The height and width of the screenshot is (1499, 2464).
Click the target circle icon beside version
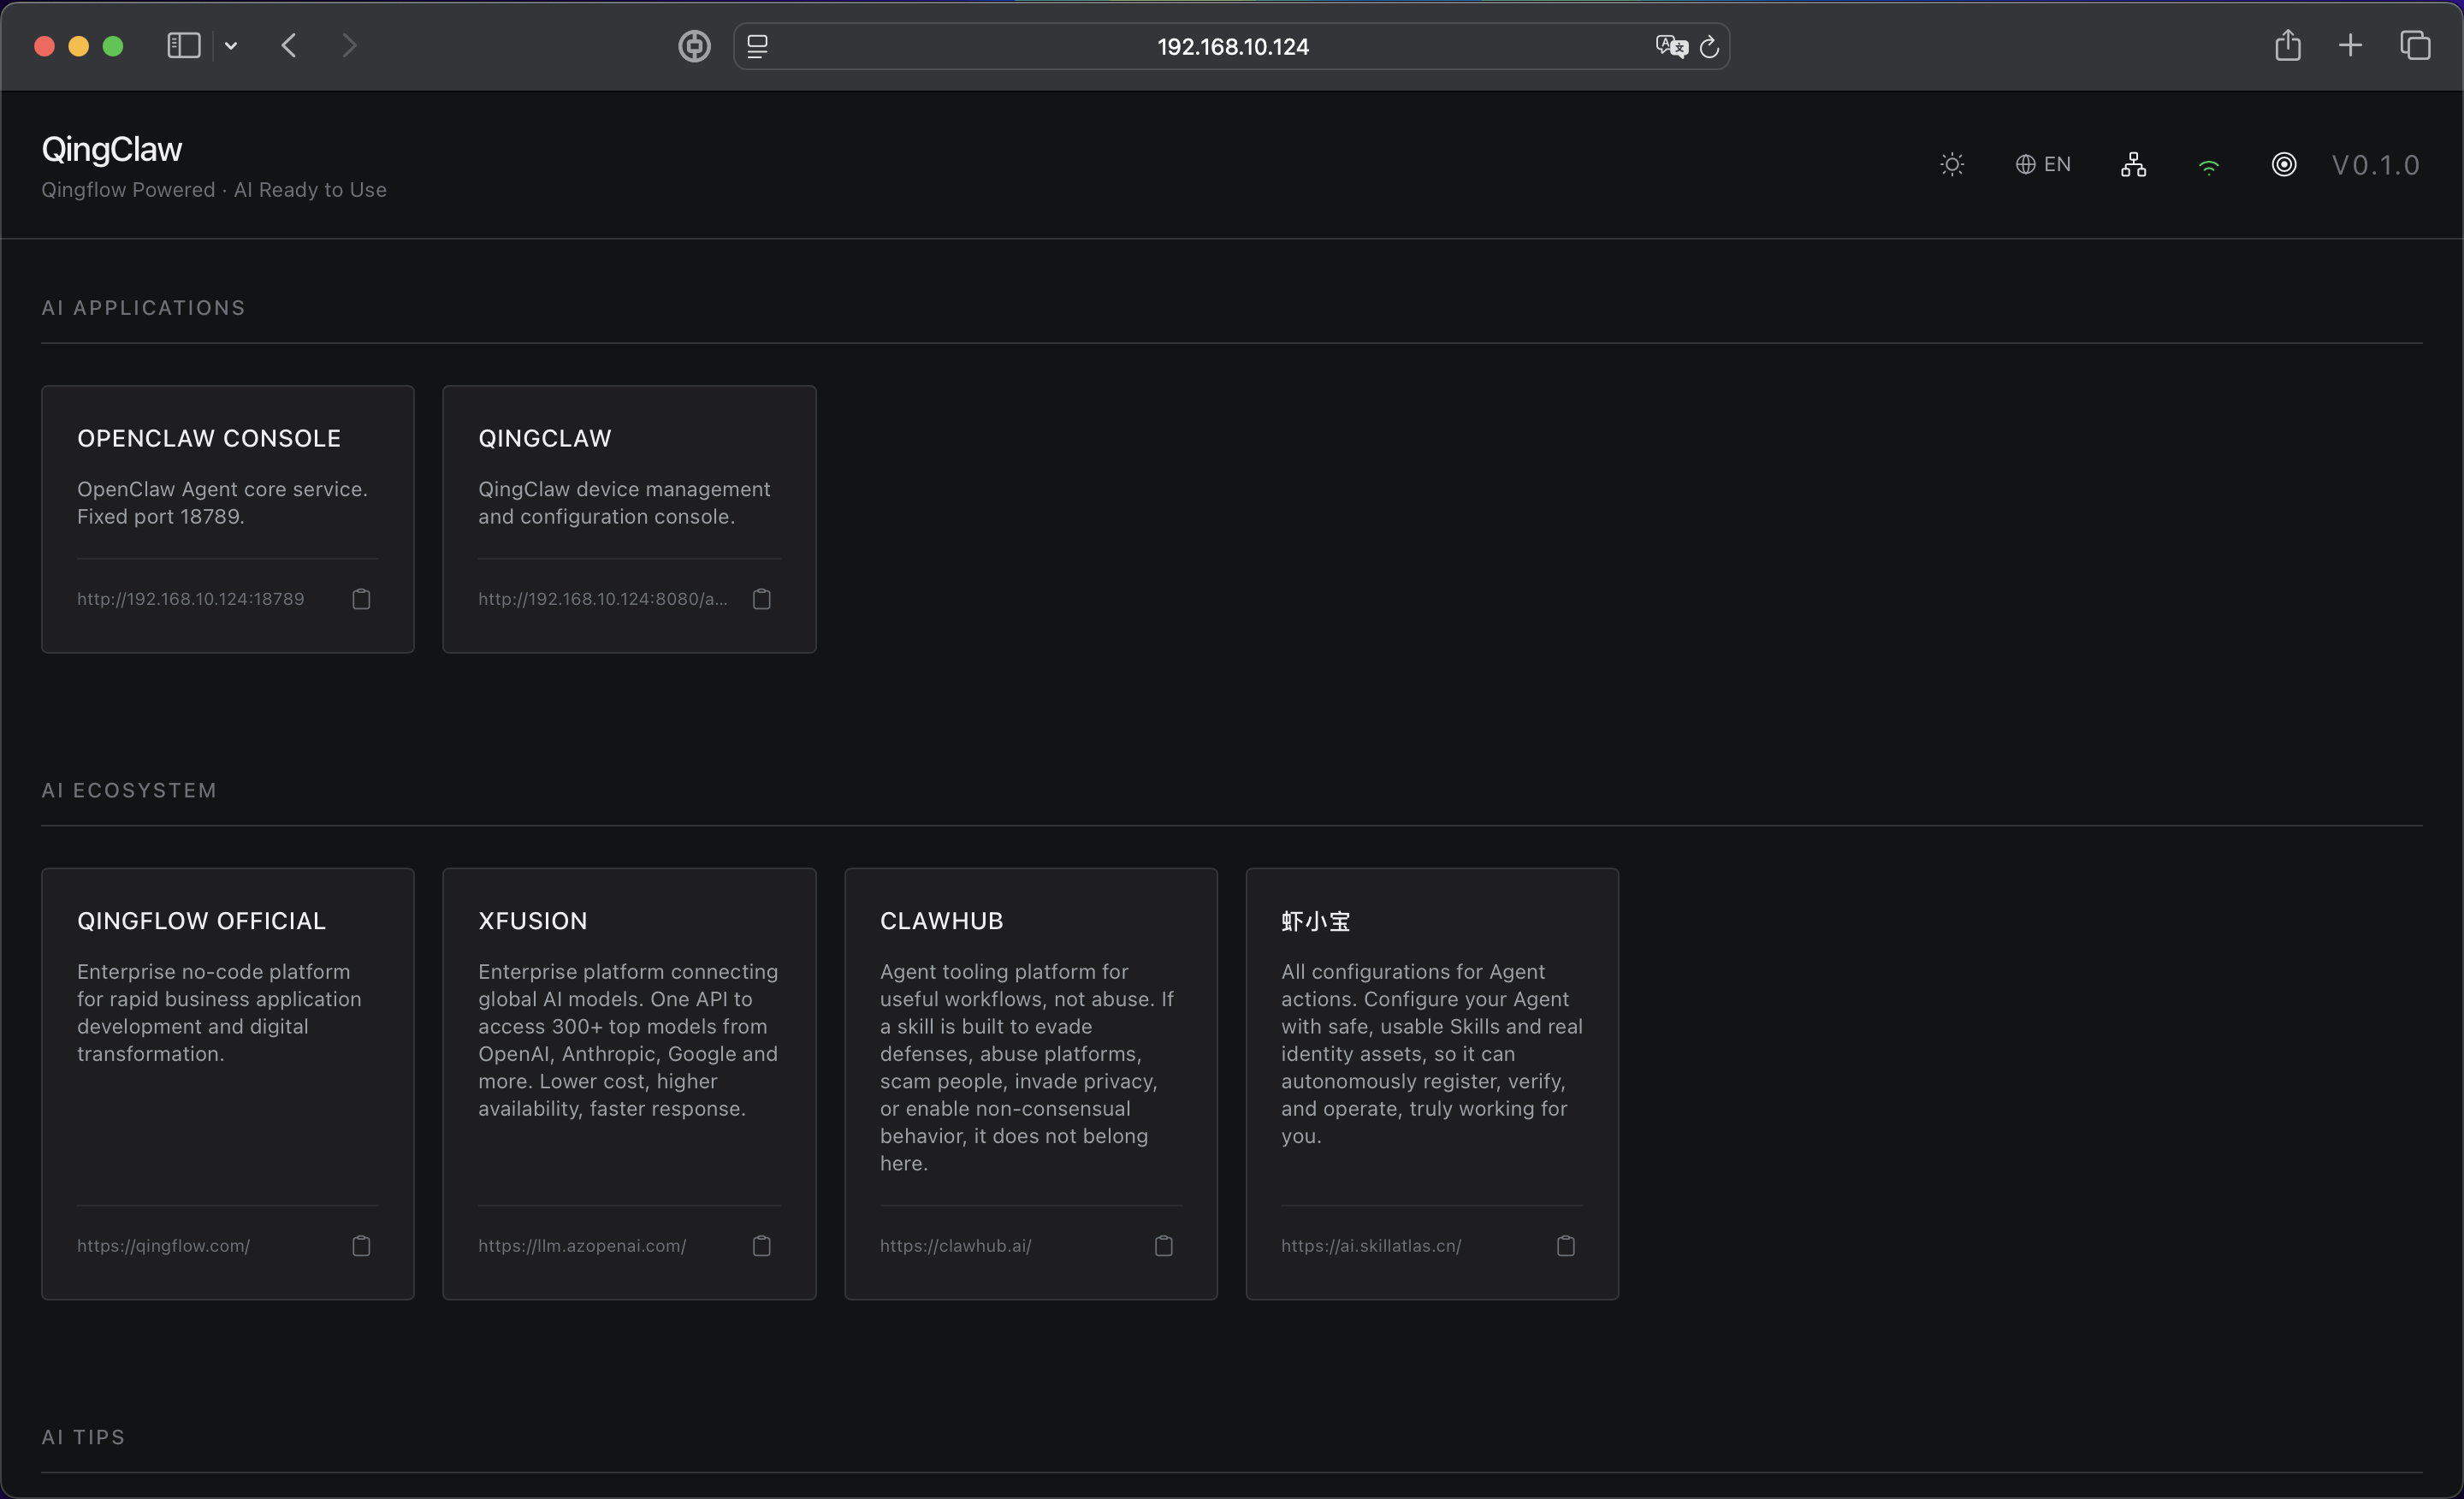[2284, 165]
